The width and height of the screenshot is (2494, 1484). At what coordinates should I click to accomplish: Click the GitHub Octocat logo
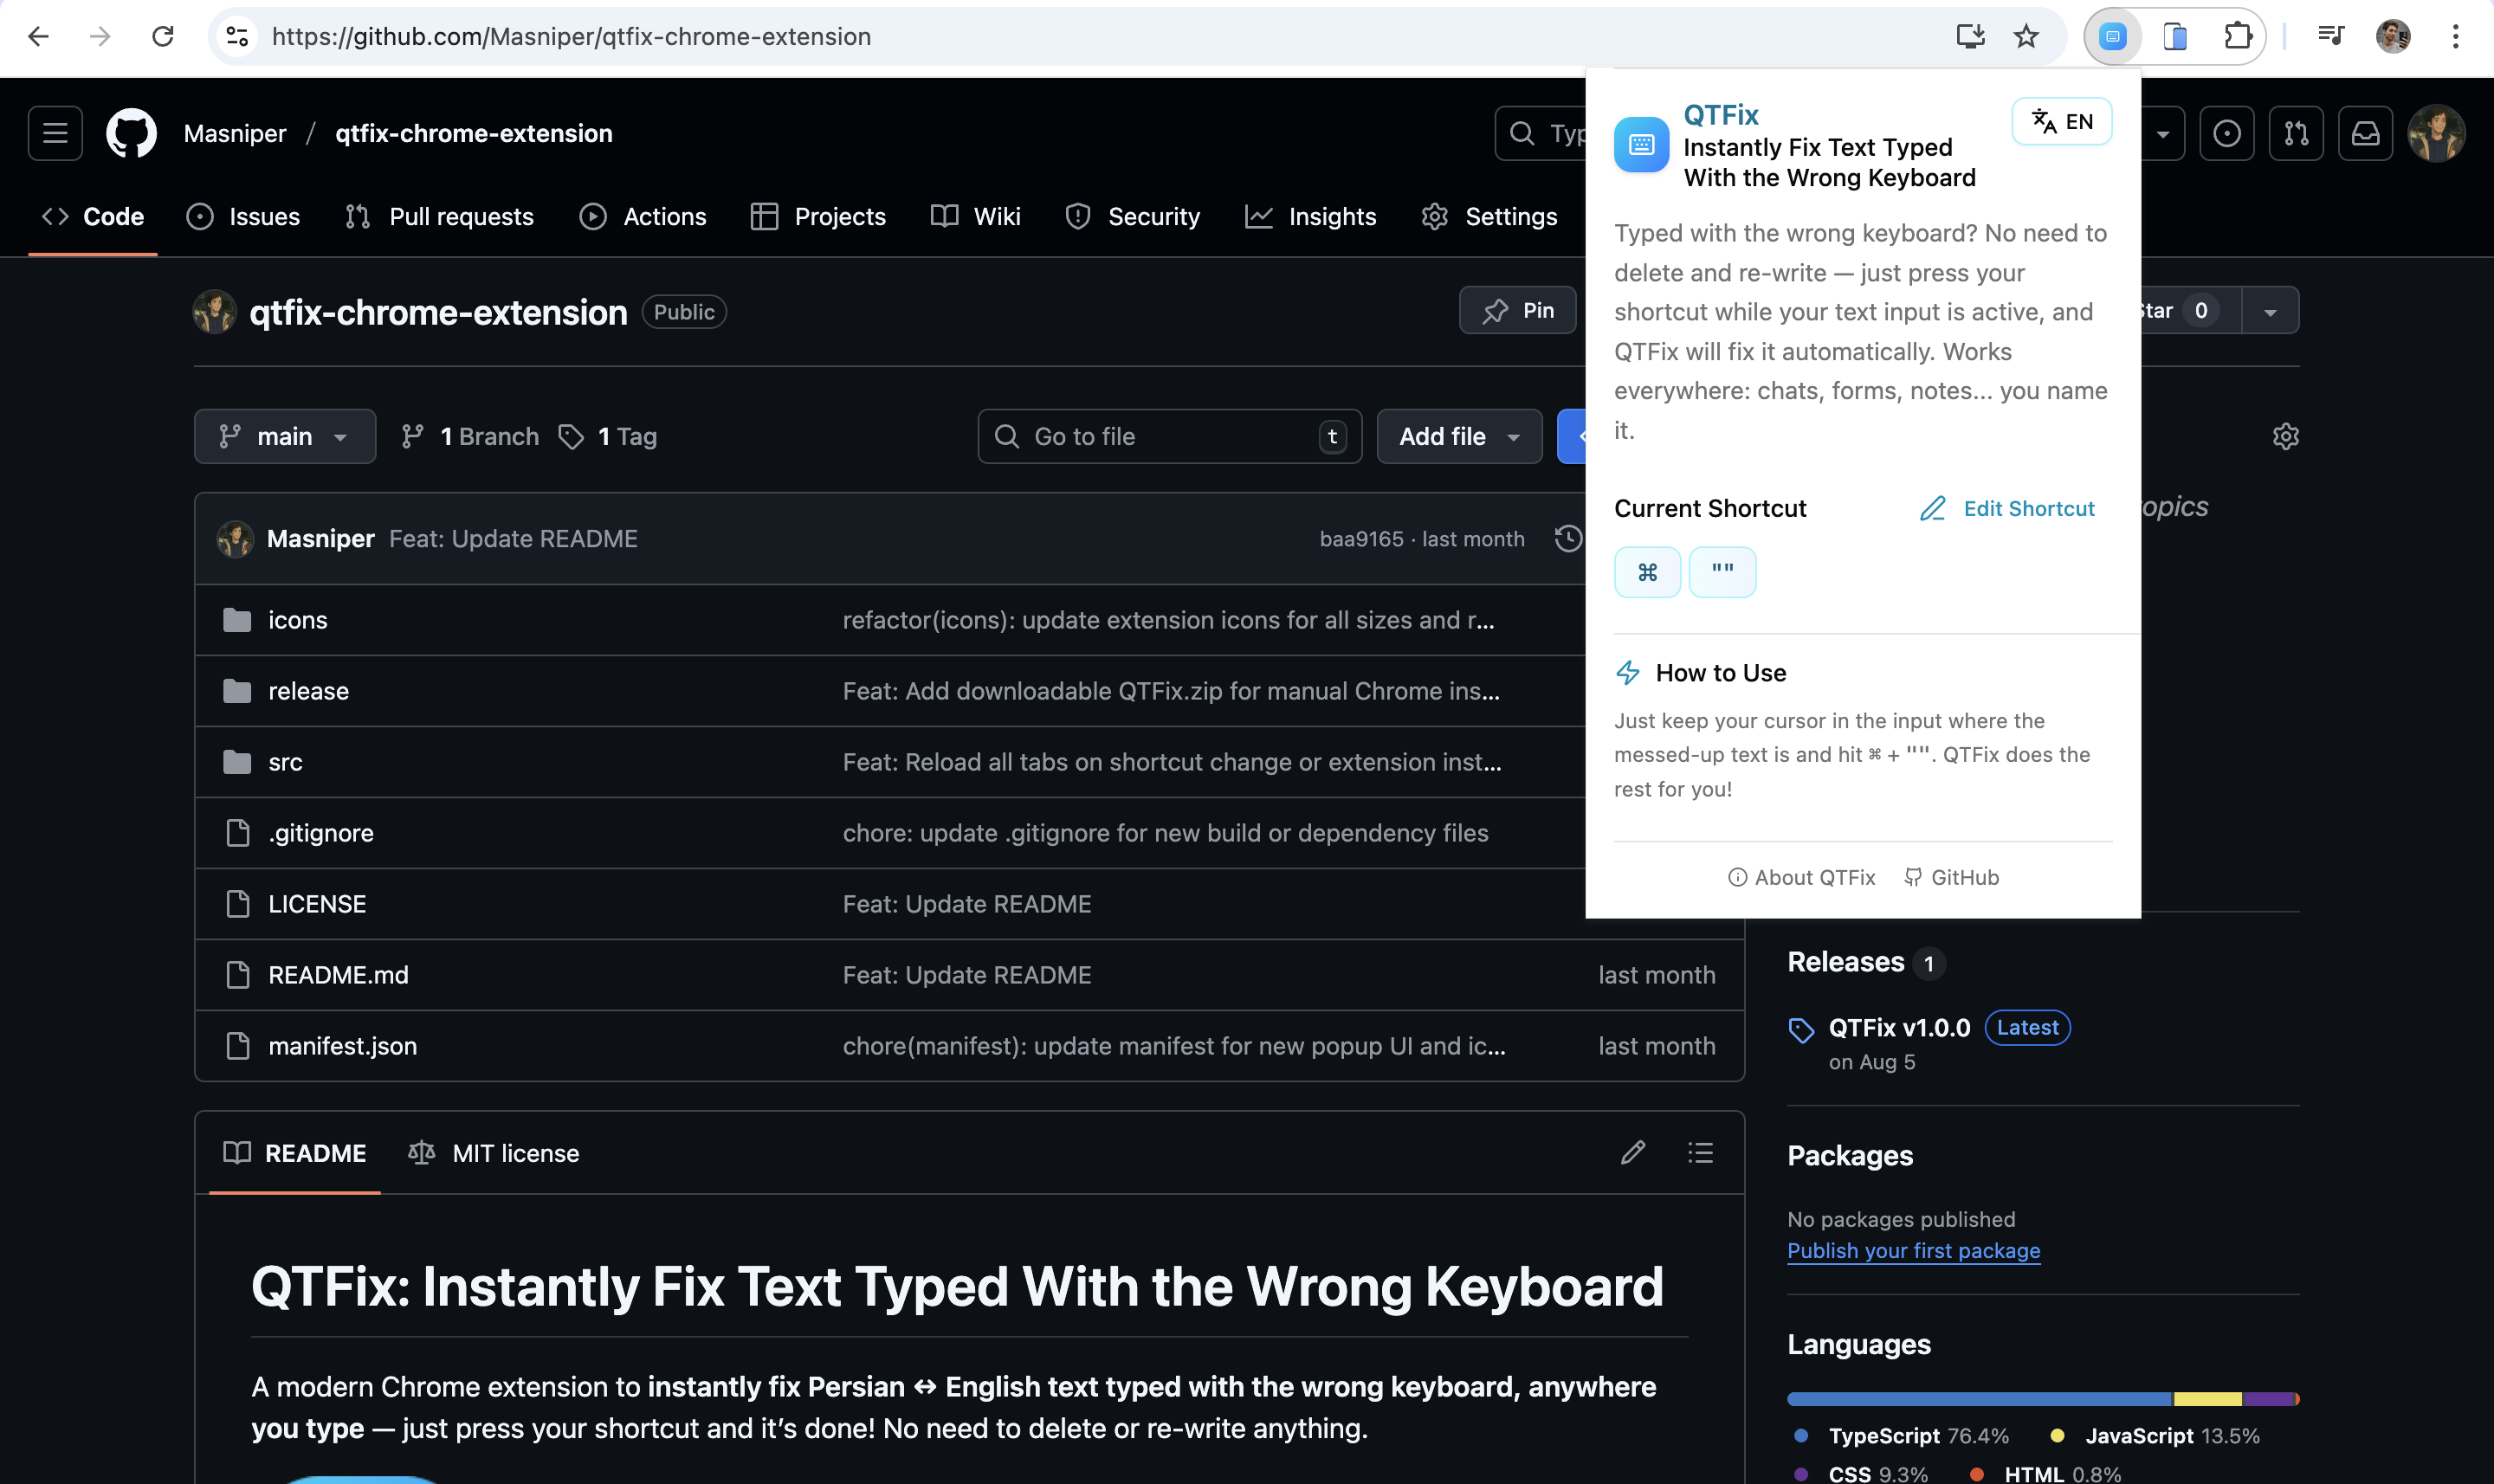point(131,133)
